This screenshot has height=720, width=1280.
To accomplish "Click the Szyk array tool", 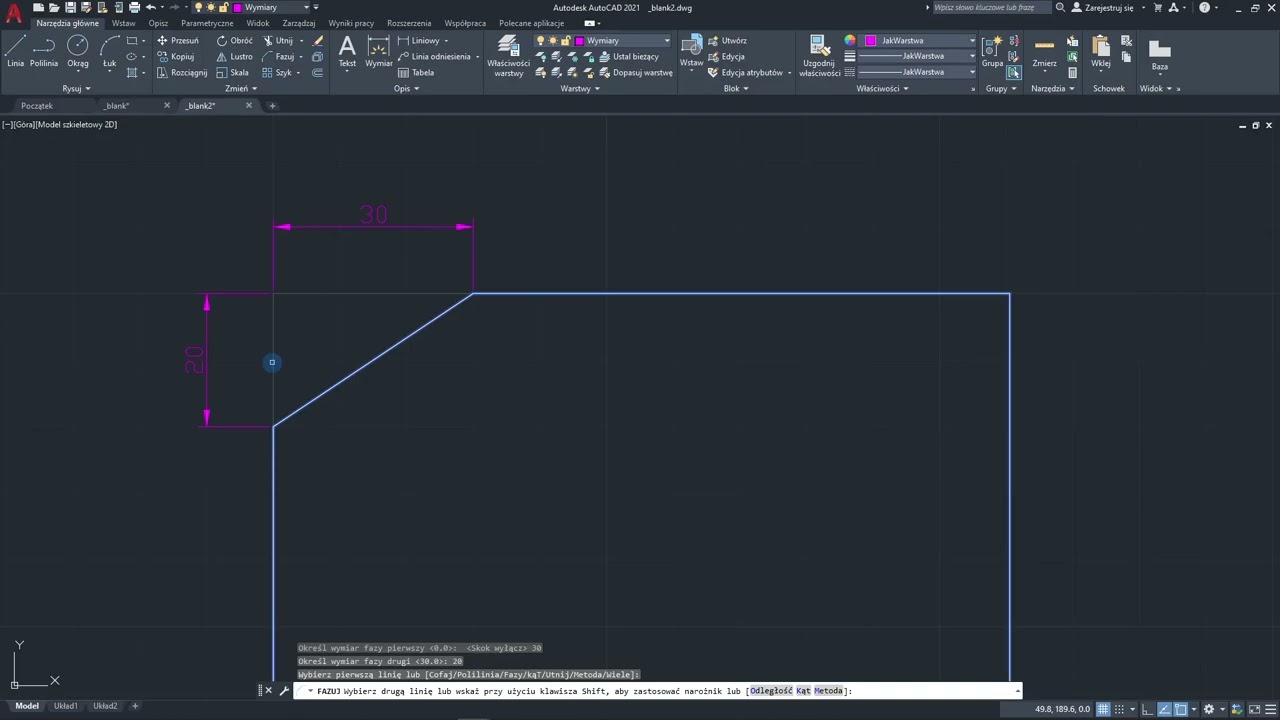I will pos(276,73).
